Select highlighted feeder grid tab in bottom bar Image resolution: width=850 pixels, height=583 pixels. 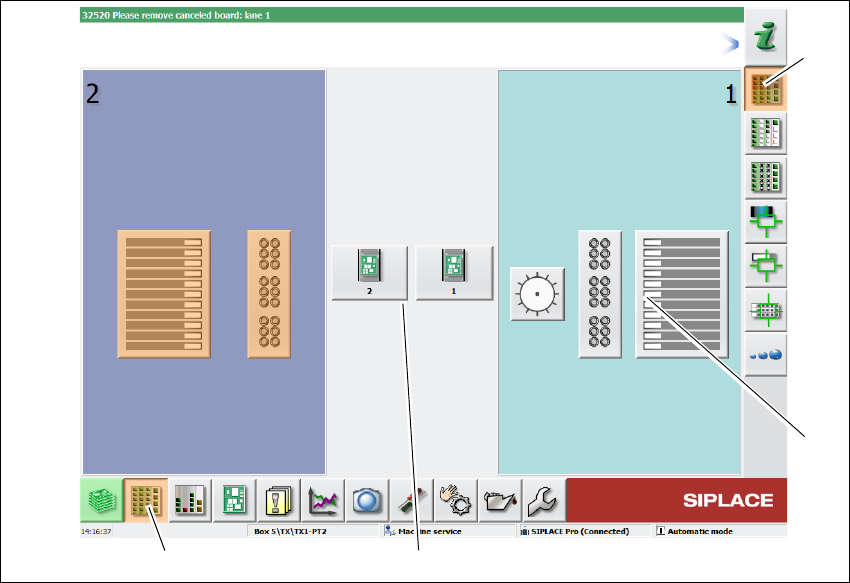[146, 500]
